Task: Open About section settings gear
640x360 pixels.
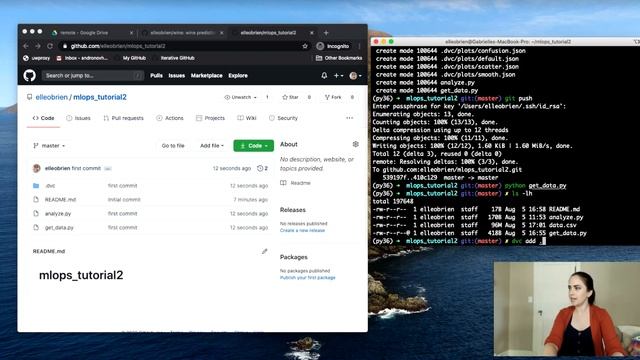Action: point(356,144)
